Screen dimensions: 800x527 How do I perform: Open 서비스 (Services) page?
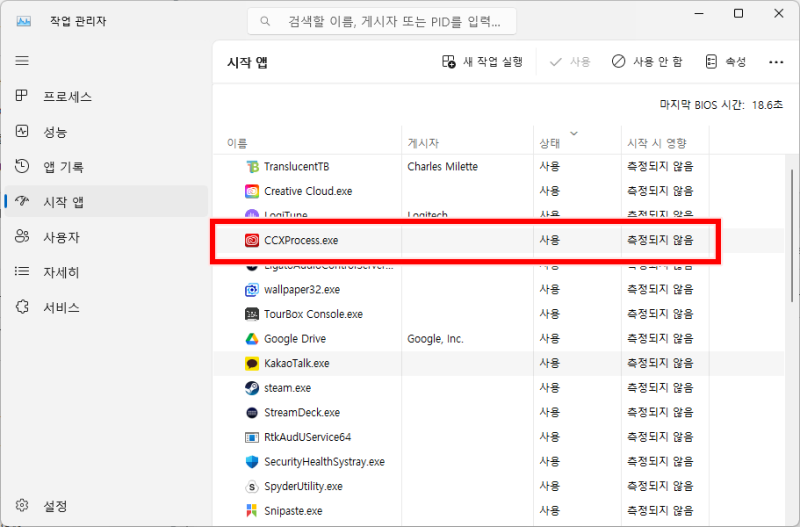tap(106, 307)
